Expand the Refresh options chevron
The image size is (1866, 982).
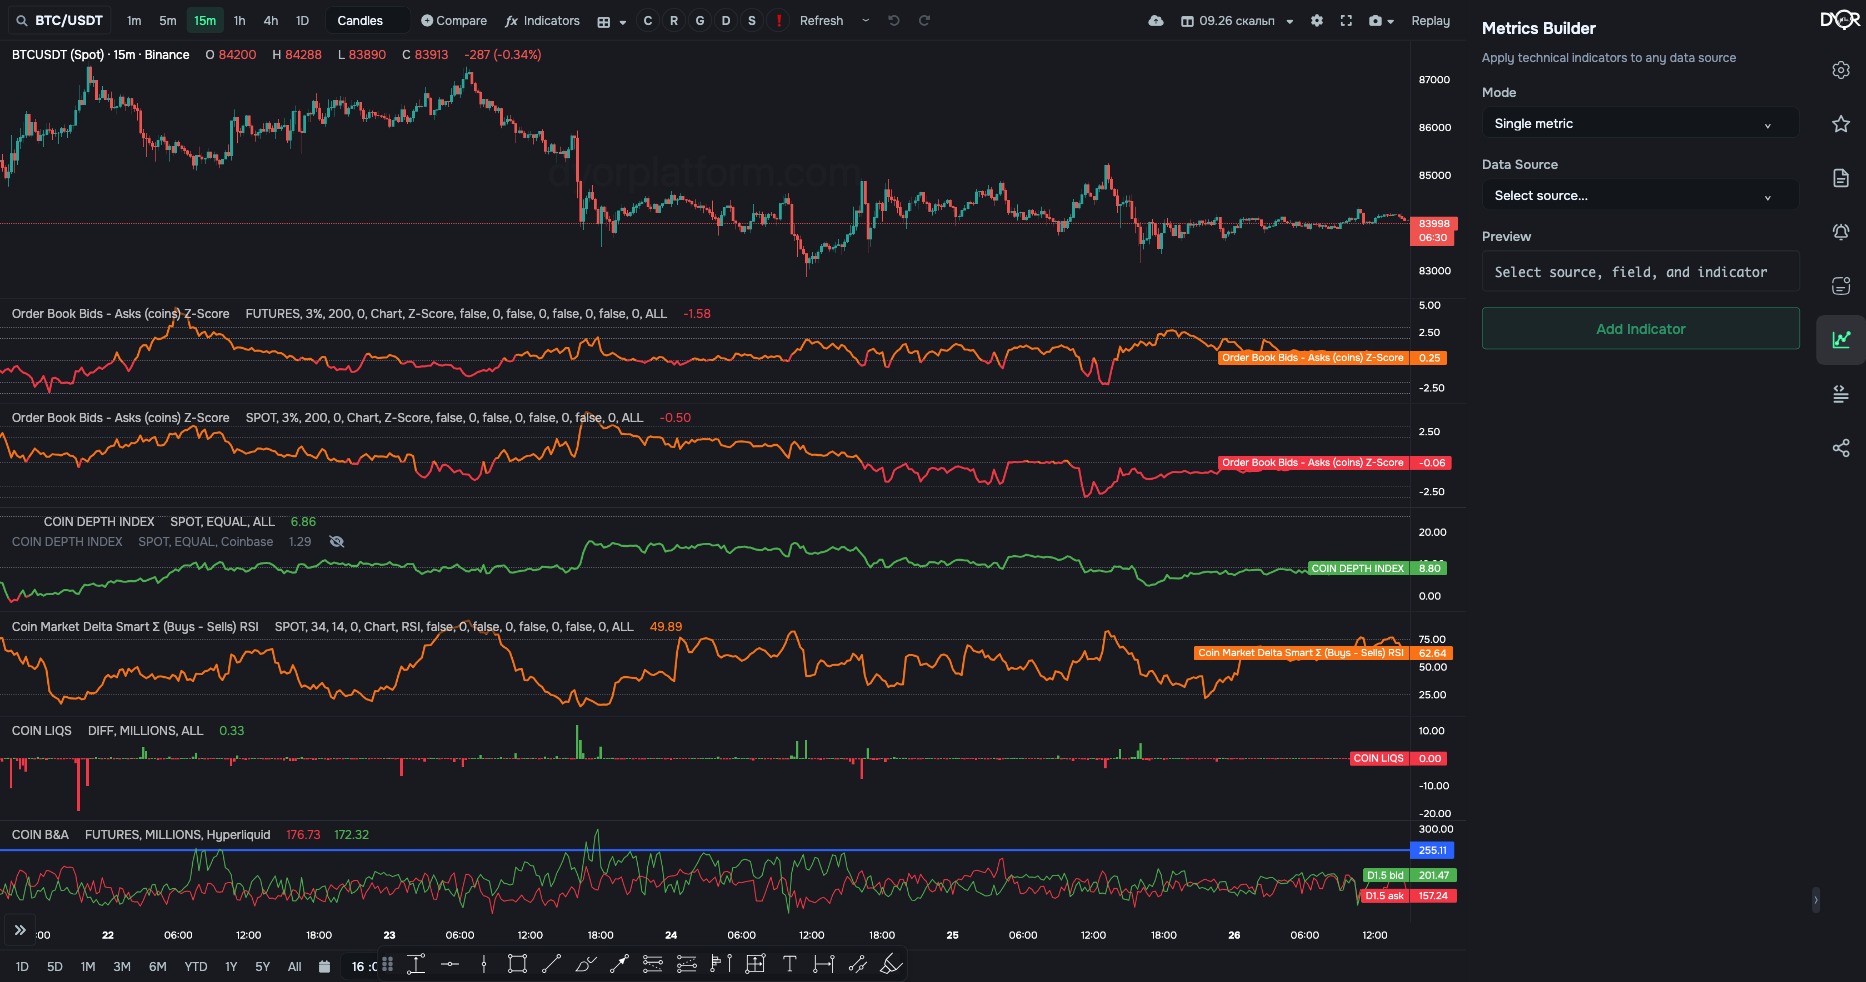(865, 21)
